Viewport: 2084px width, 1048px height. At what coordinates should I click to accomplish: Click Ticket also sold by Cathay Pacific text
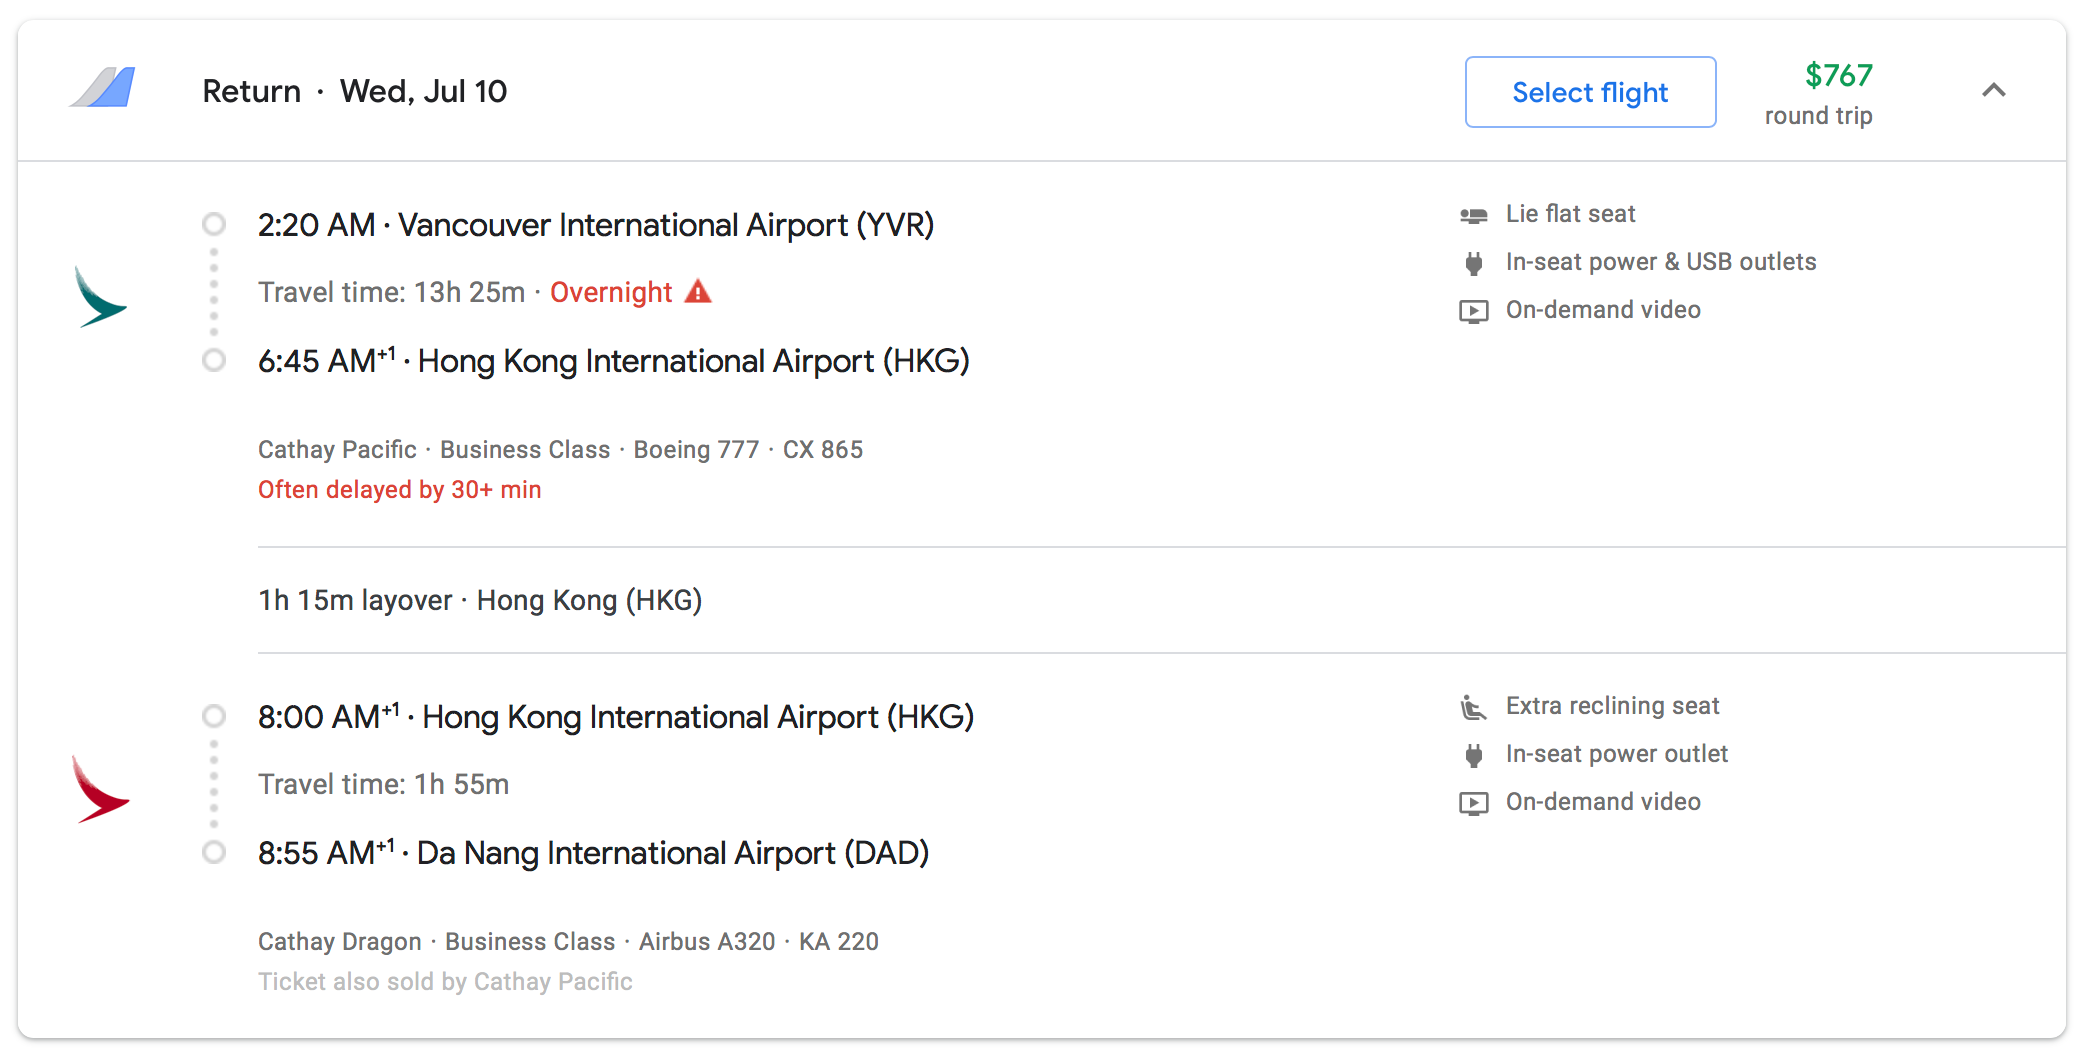point(445,982)
